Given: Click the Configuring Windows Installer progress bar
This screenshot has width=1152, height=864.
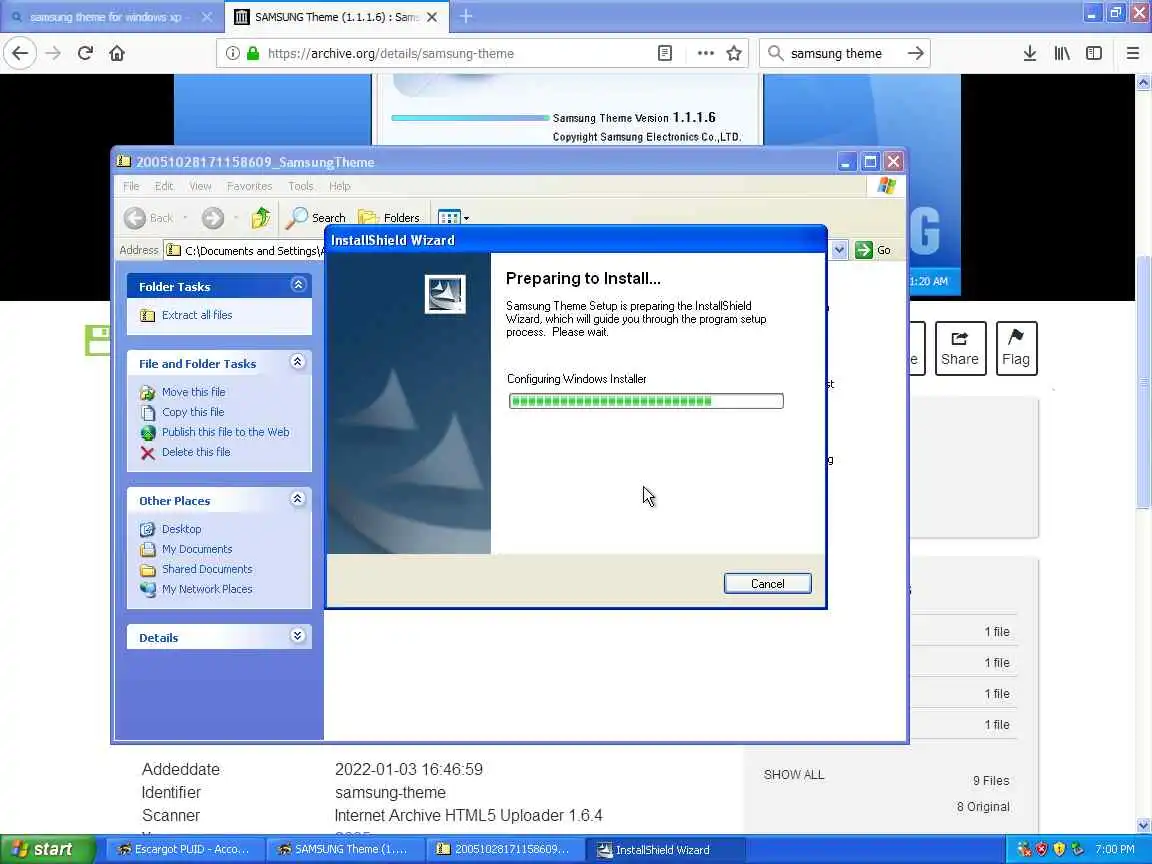Looking at the screenshot, I should coord(646,400).
